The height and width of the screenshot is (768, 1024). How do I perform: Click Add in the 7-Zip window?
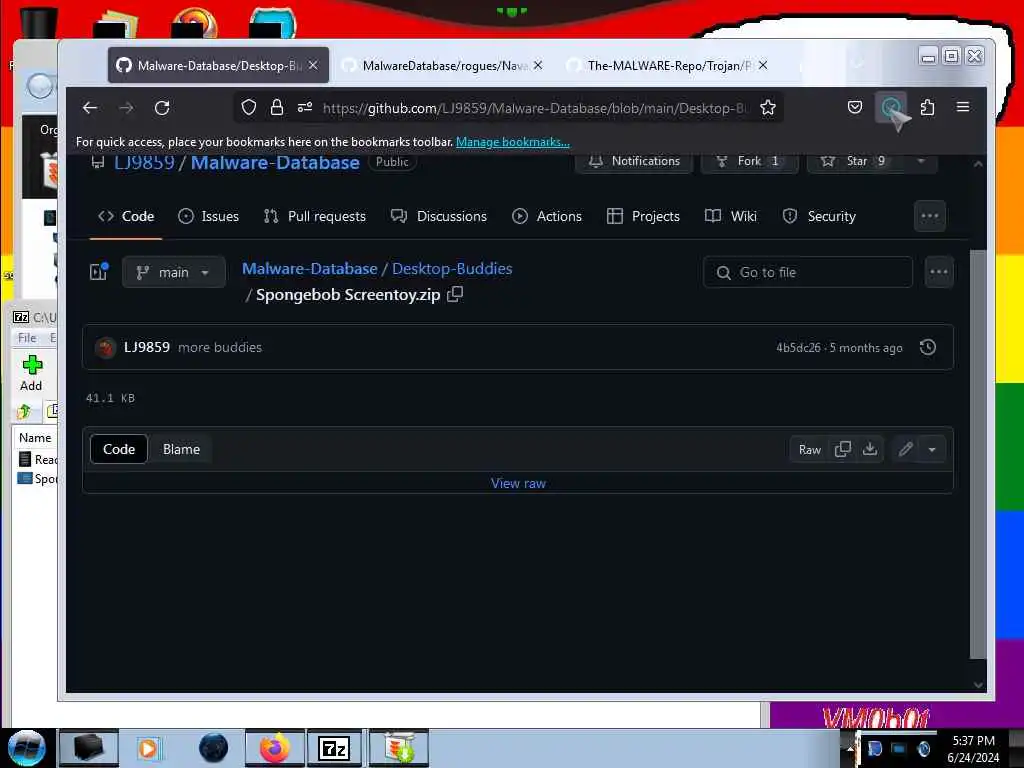(31, 373)
